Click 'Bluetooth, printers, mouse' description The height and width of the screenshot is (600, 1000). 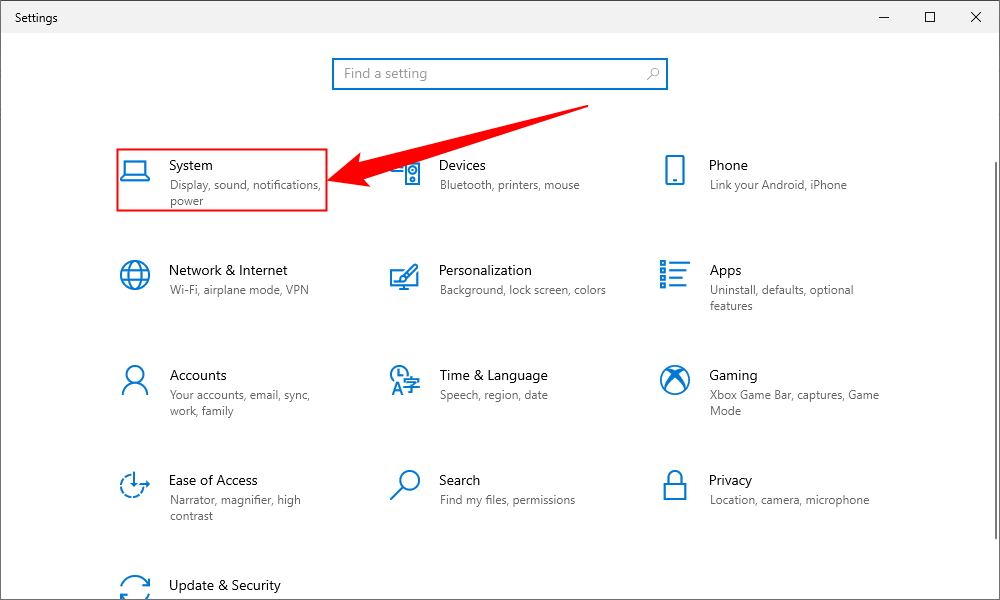click(x=510, y=185)
